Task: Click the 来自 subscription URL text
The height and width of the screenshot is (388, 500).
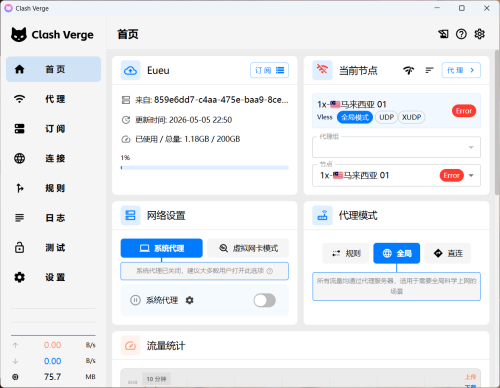Action: (x=212, y=100)
